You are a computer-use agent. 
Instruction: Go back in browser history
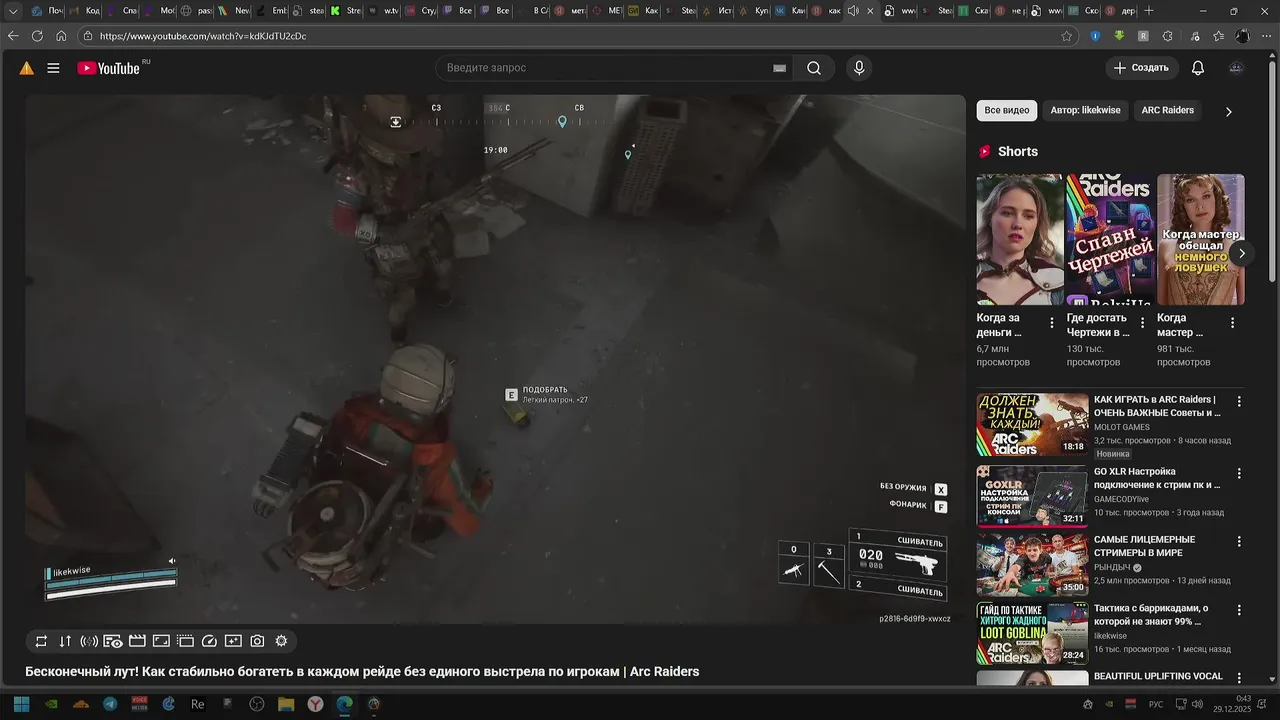pyautogui.click(x=13, y=36)
